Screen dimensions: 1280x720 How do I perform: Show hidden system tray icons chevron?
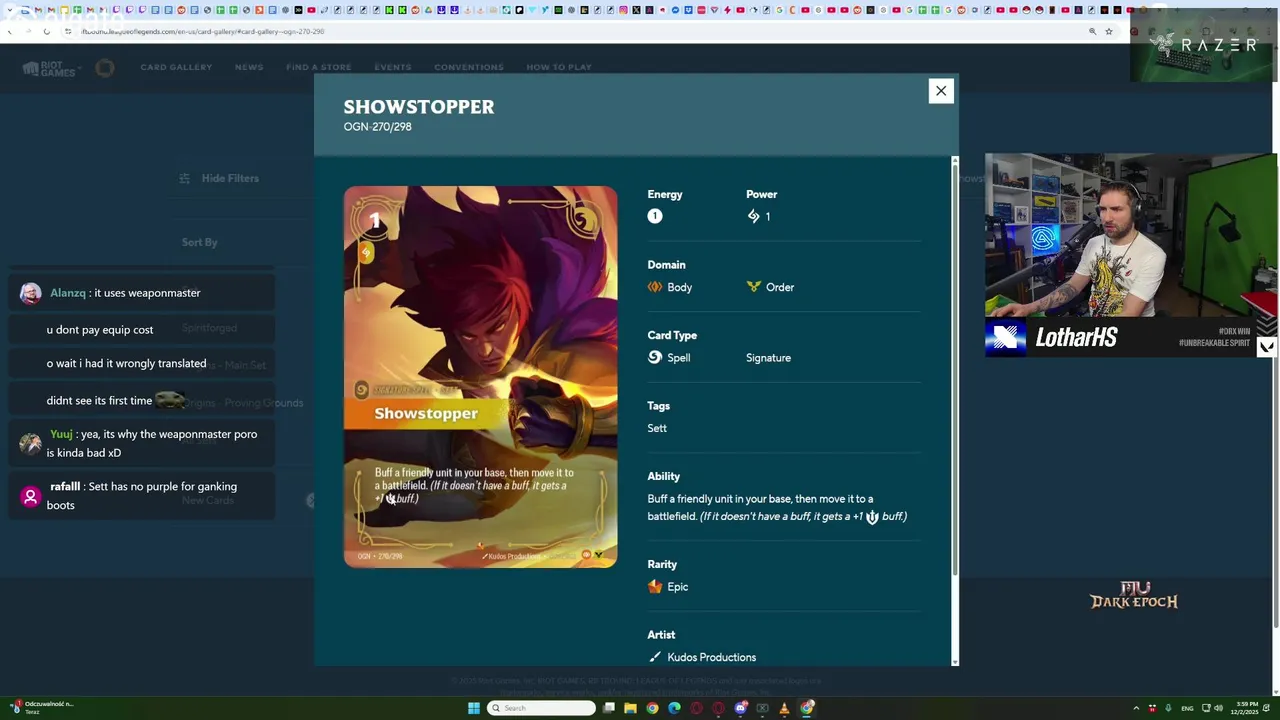(x=1136, y=708)
